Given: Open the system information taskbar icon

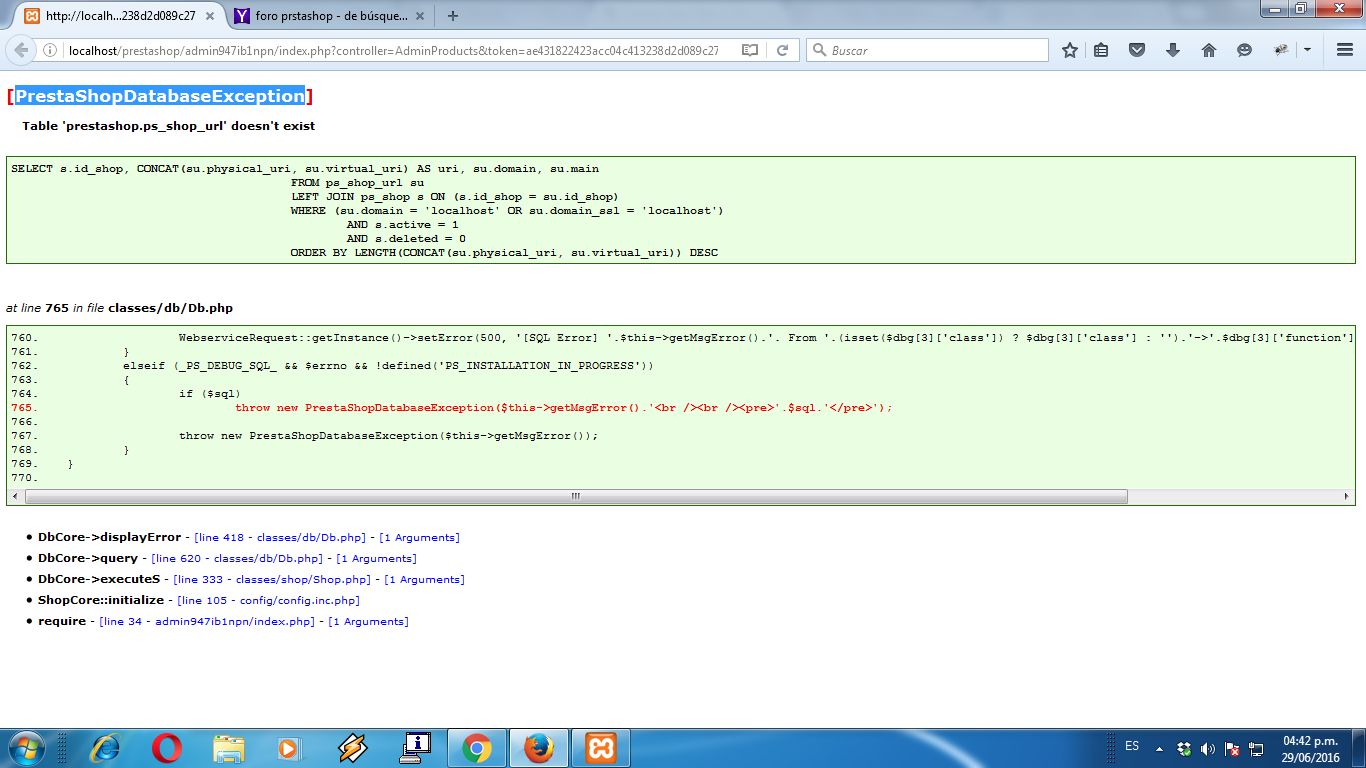Looking at the screenshot, I should 415,748.
